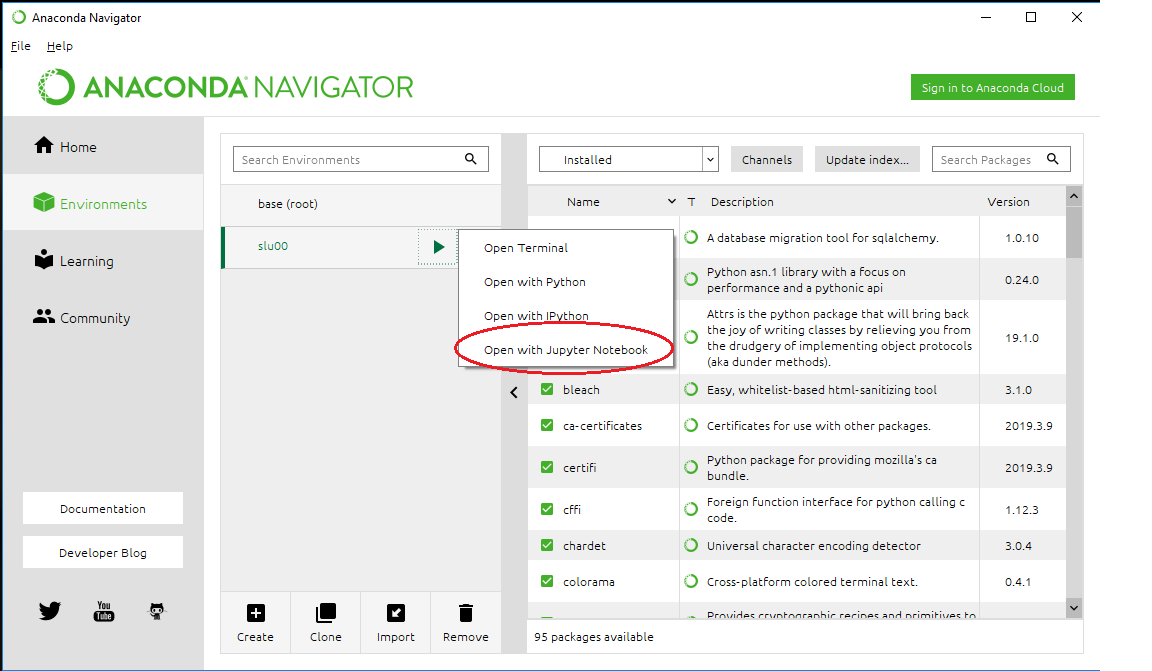Click the Home icon in sidebar

pyautogui.click(x=44, y=146)
